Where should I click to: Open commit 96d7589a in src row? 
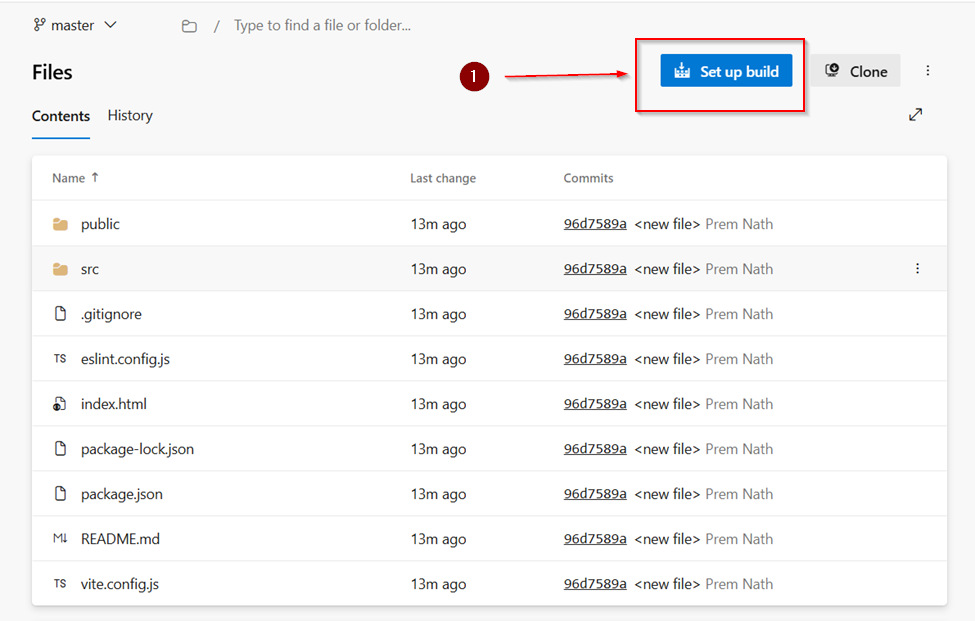click(x=595, y=269)
